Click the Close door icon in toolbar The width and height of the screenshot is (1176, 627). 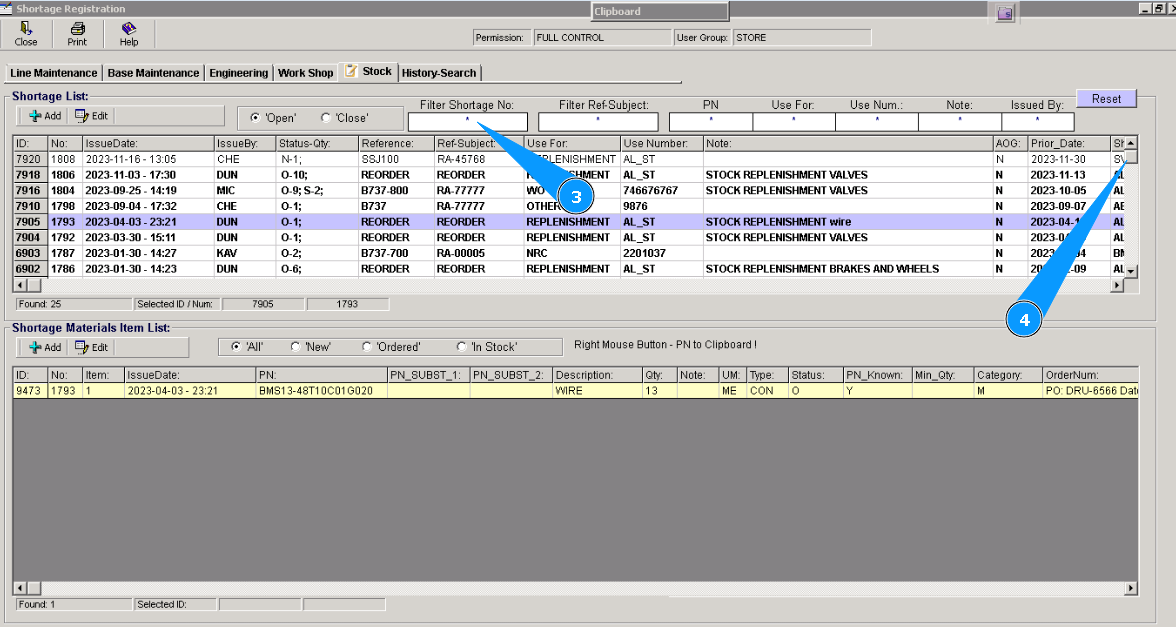(26, 29)
